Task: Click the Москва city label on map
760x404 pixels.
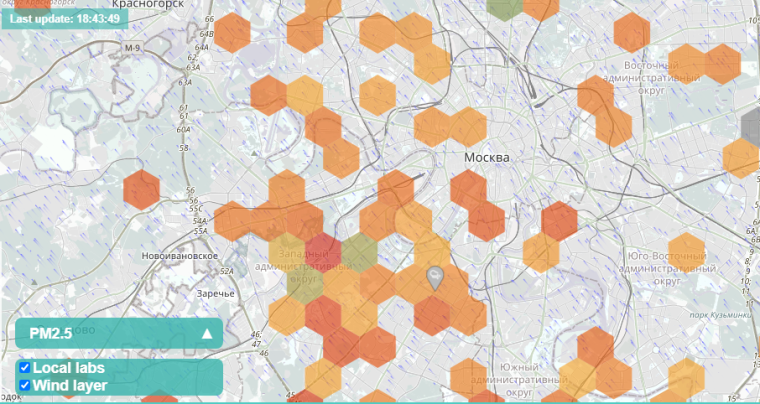Action: click(487, 158)
